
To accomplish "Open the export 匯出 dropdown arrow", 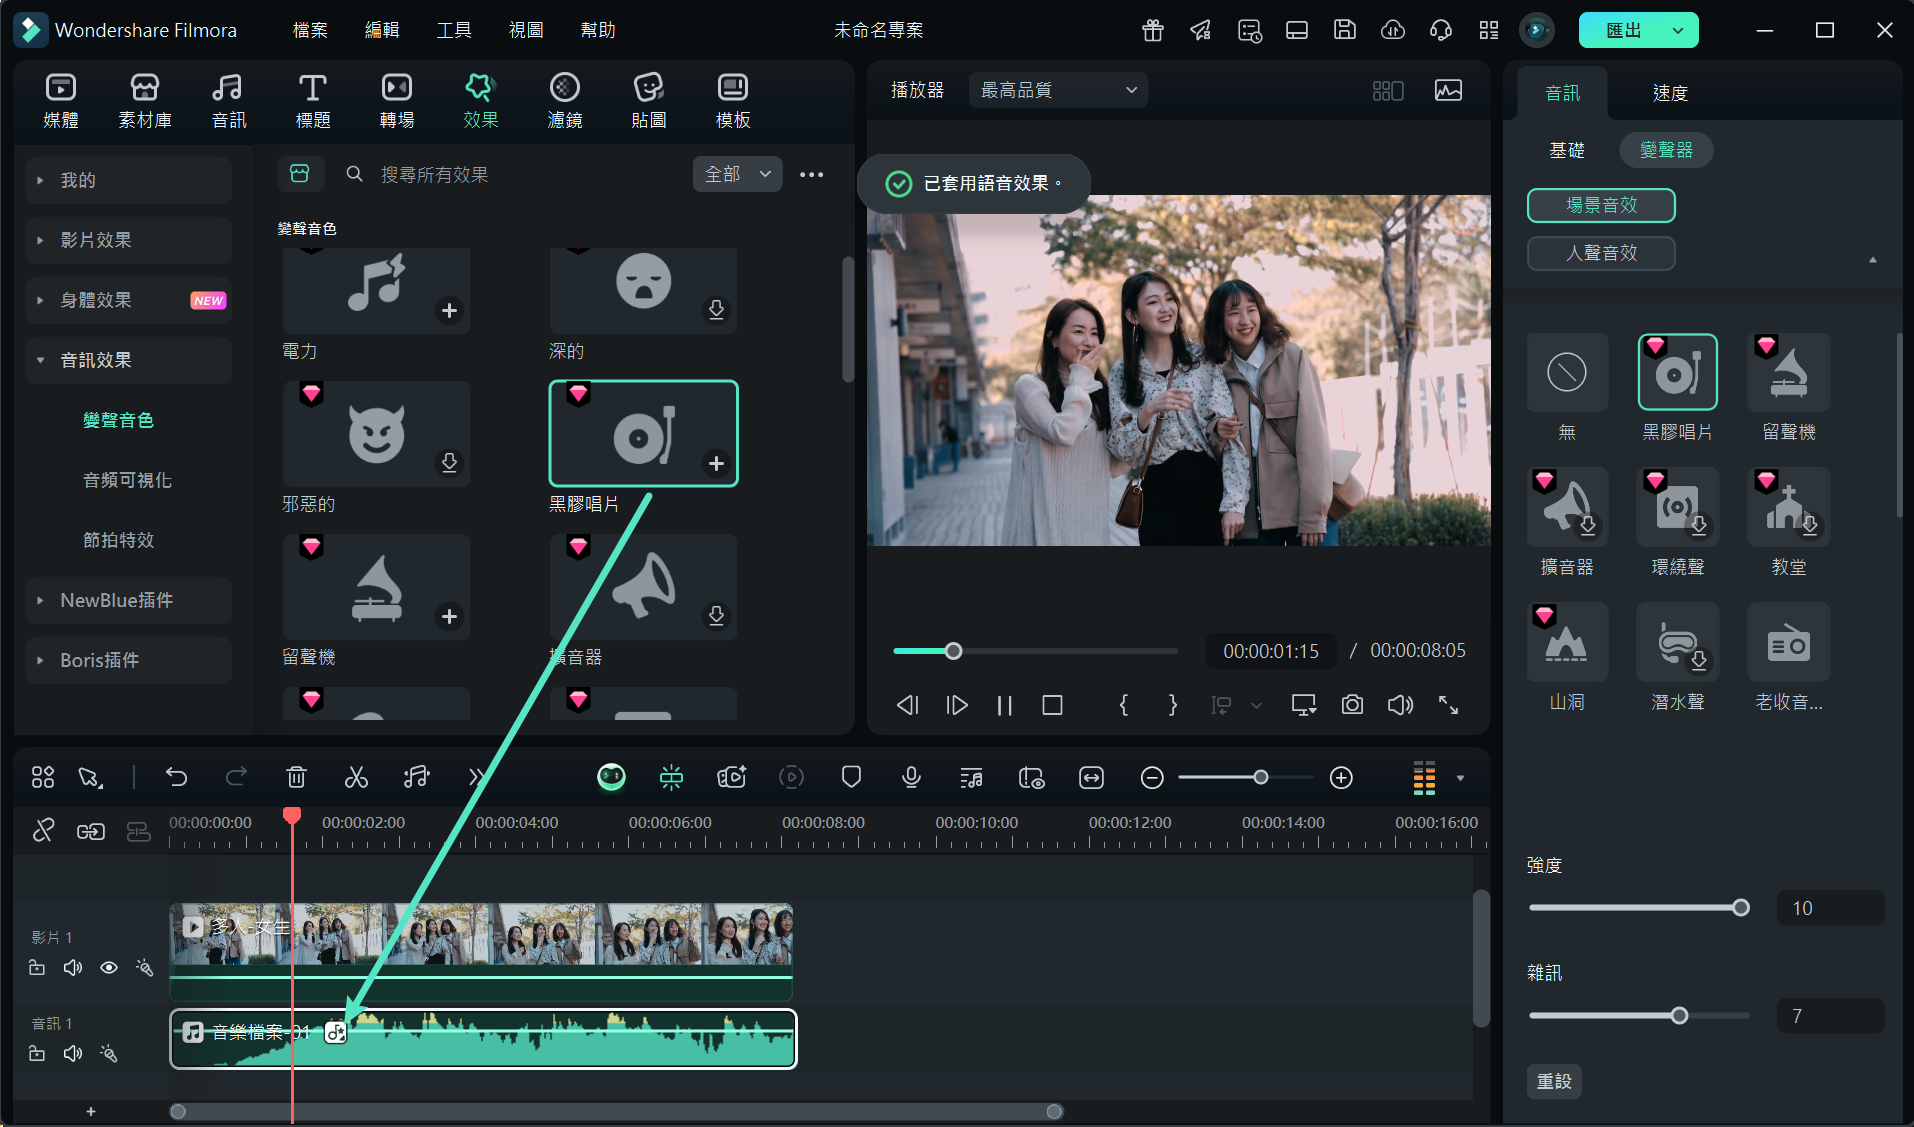I will click(x=1678, y=30).
